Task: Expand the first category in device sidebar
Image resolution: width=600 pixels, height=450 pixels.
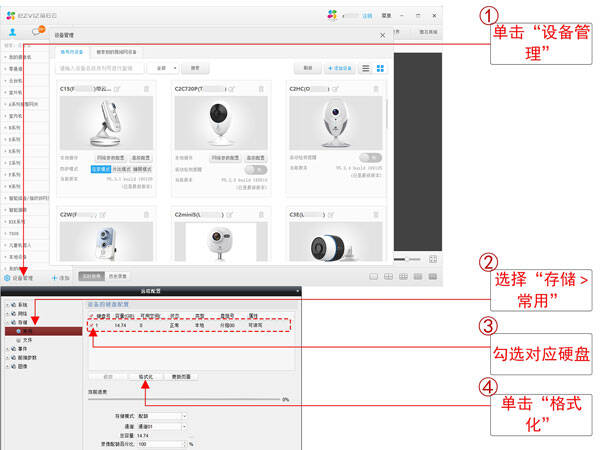Action: point(5,57)
